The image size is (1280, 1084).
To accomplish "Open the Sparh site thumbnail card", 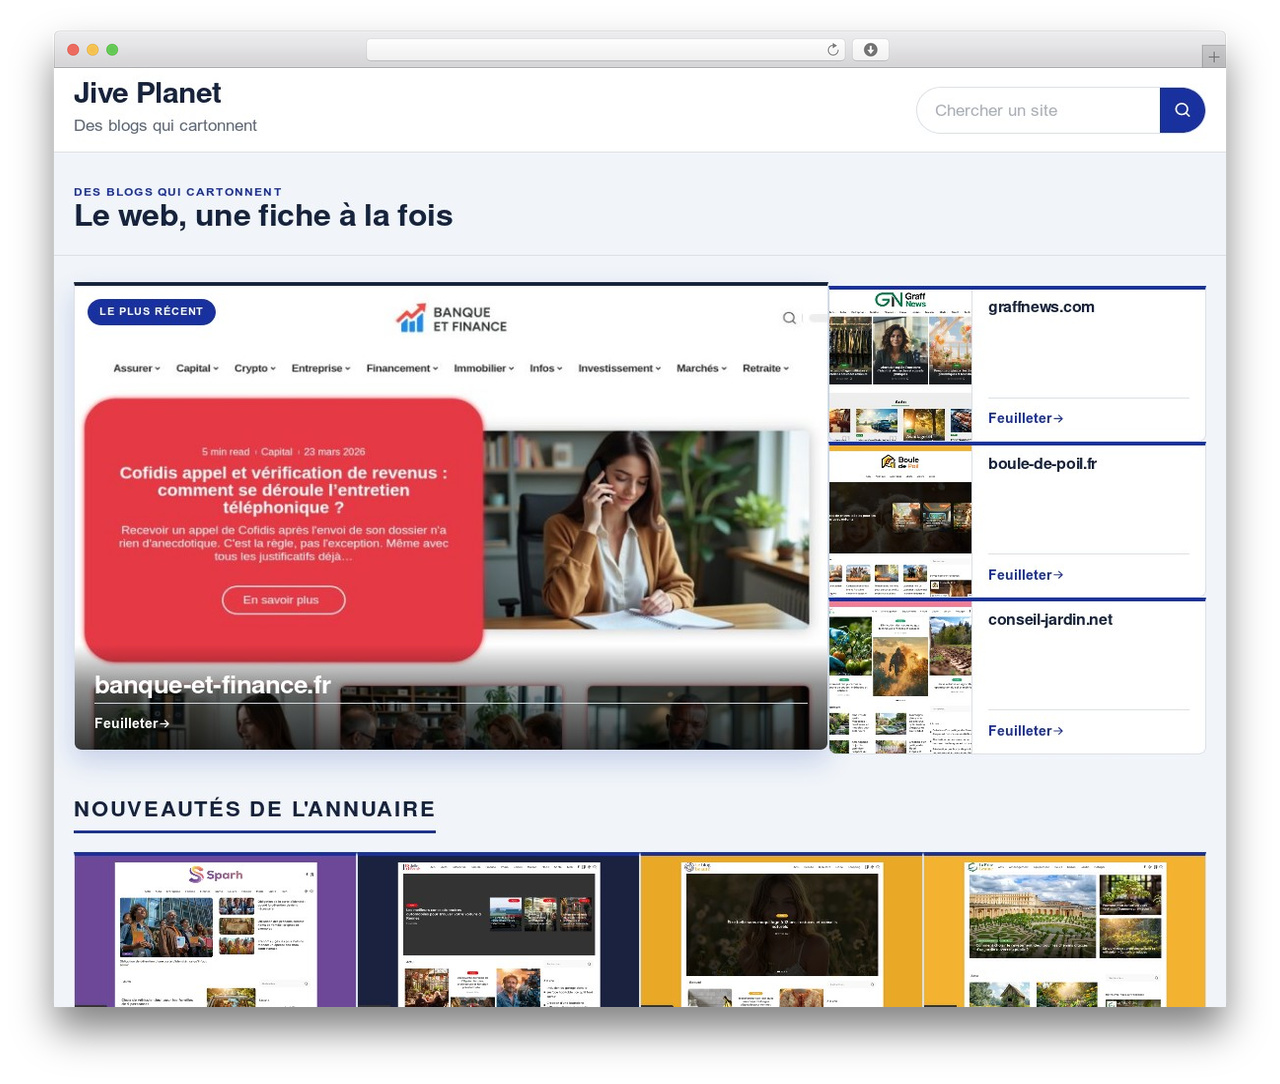I will [215, 931].
